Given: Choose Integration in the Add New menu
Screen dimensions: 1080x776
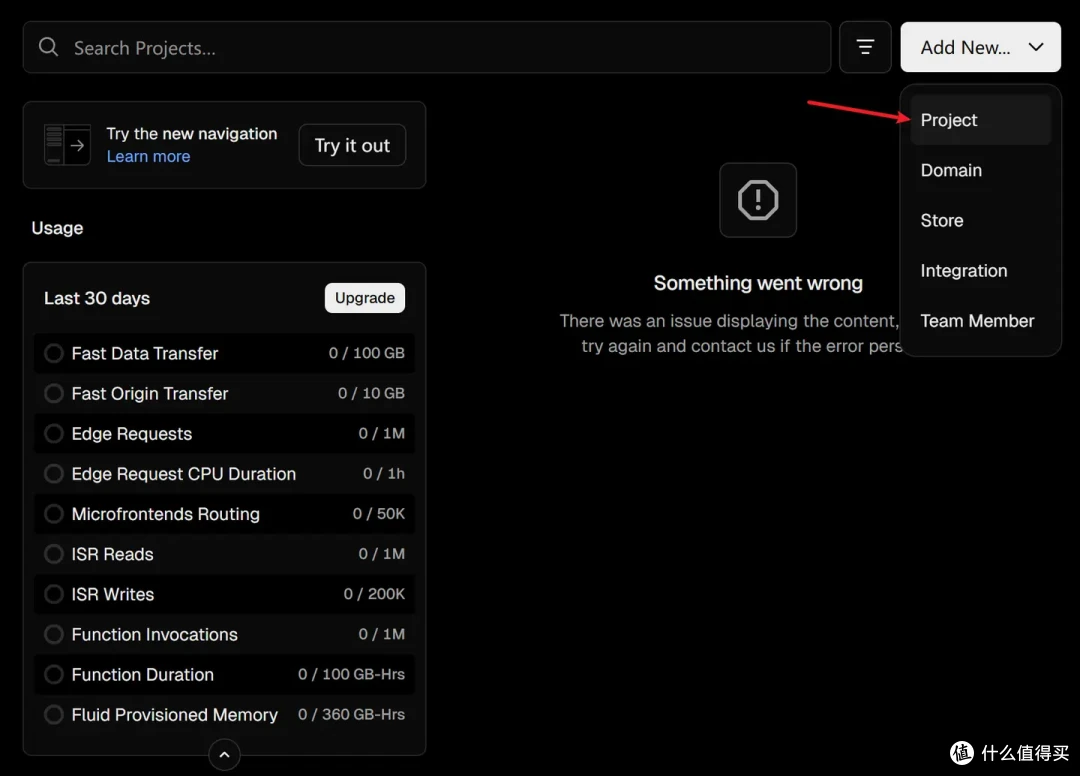Looking at the screenshot, I should 980,271.
